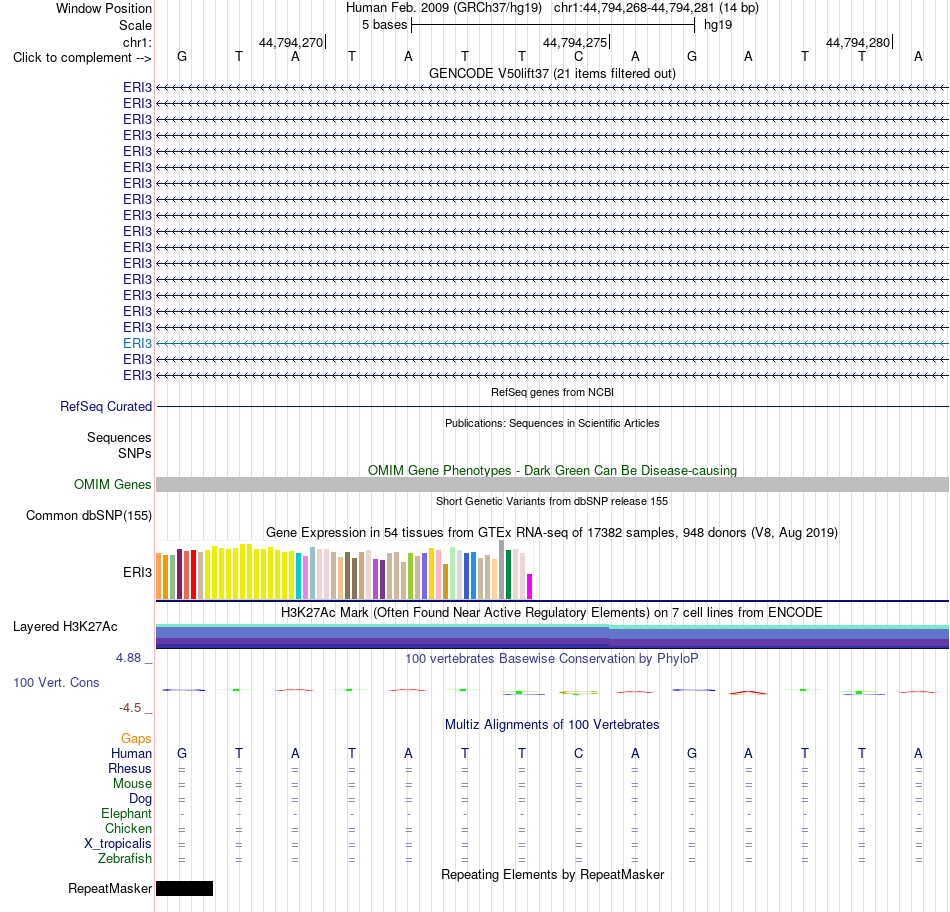Click position label 44,794,270 on ruler

291,42
